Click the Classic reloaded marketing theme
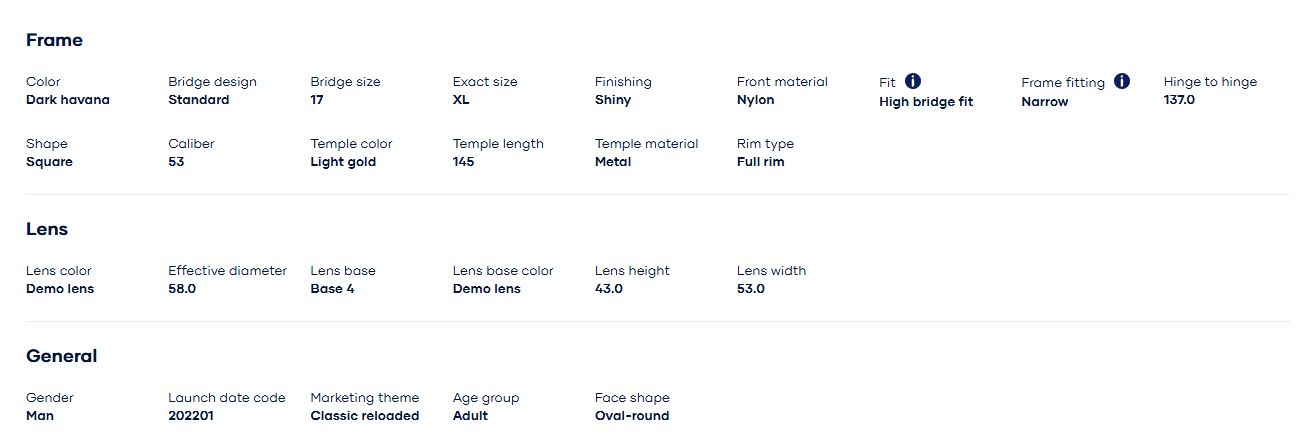This screenshot has width=1314, height=438. pyautogui.click(x=365, y=416)
